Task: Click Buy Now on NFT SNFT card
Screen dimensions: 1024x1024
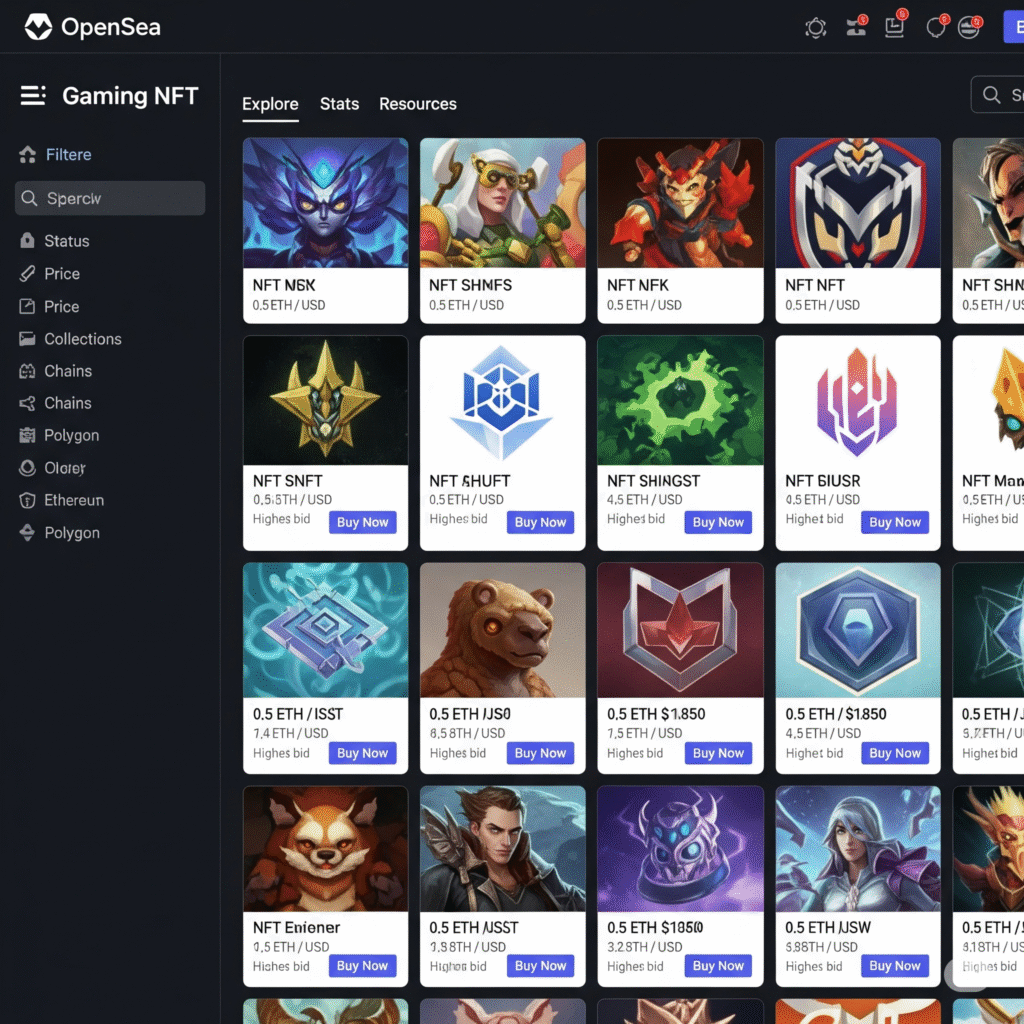Action: pos(362,522)
